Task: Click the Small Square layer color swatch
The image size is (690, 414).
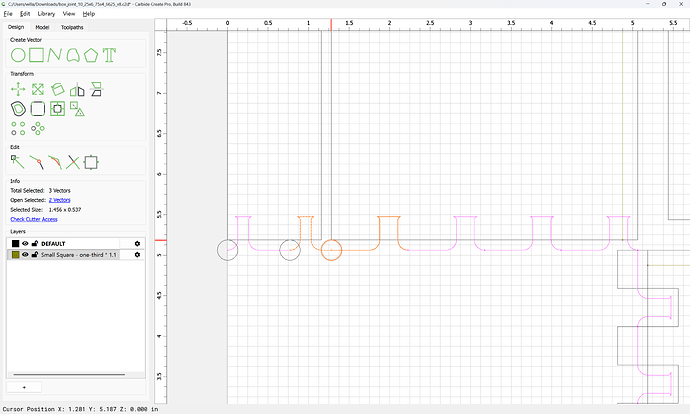Action: point(15,255)
